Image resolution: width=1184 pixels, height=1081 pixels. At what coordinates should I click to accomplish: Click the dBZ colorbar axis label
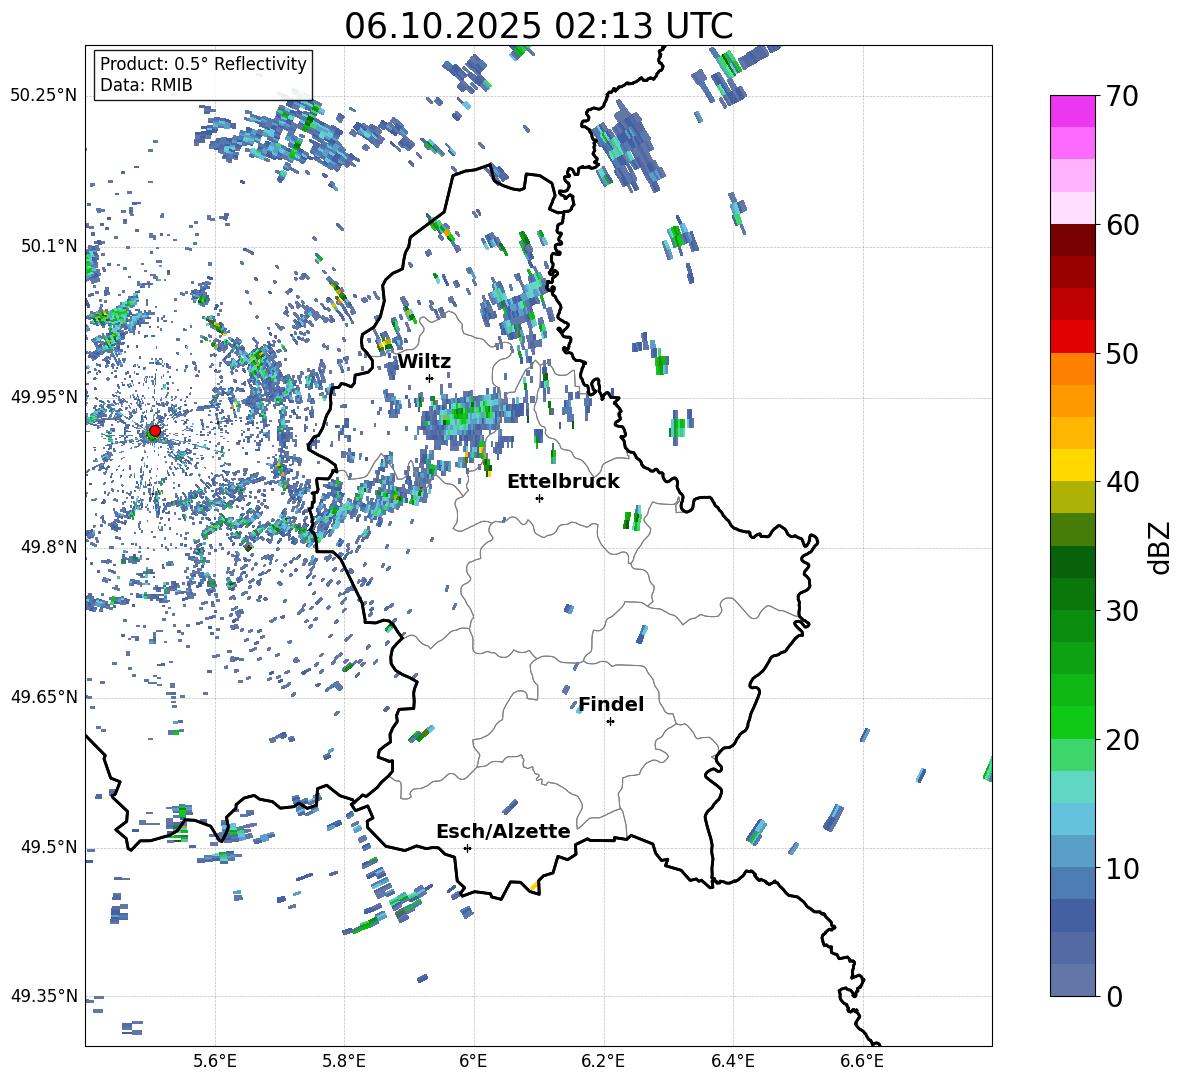tap(1159, 546)
